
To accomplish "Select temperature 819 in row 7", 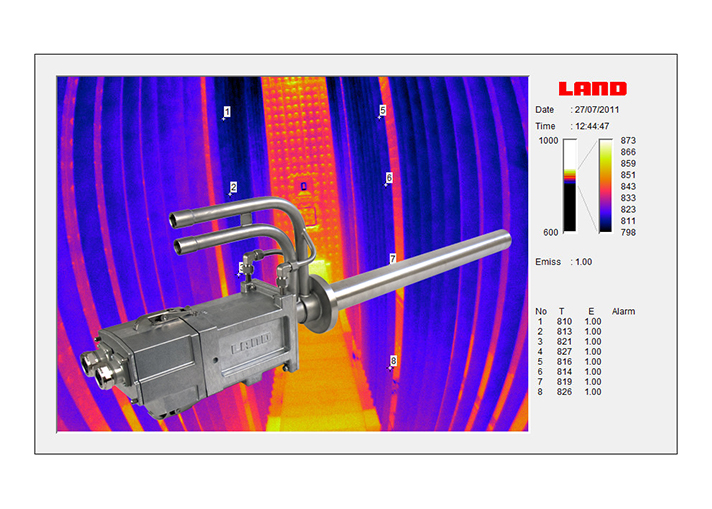I will coord(564,382).
